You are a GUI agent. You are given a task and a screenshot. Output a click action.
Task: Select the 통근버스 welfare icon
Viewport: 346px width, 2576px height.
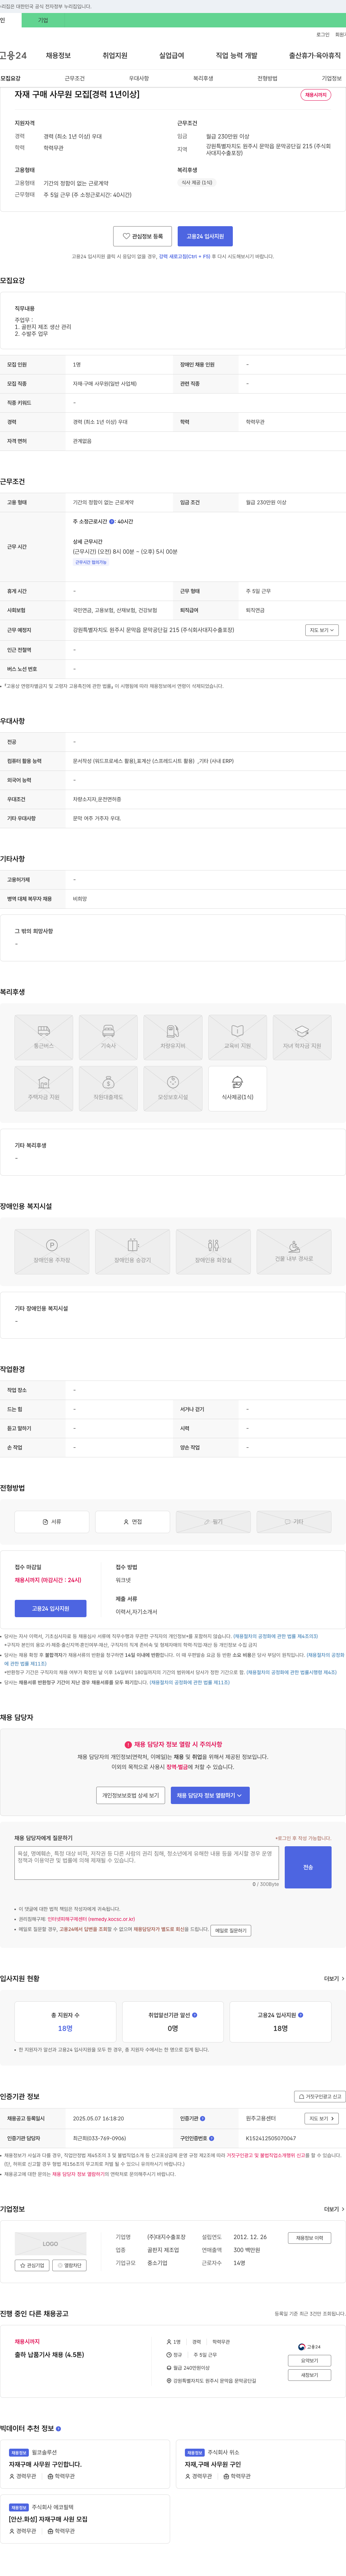pyautogui.click(x=44, y=1037)
